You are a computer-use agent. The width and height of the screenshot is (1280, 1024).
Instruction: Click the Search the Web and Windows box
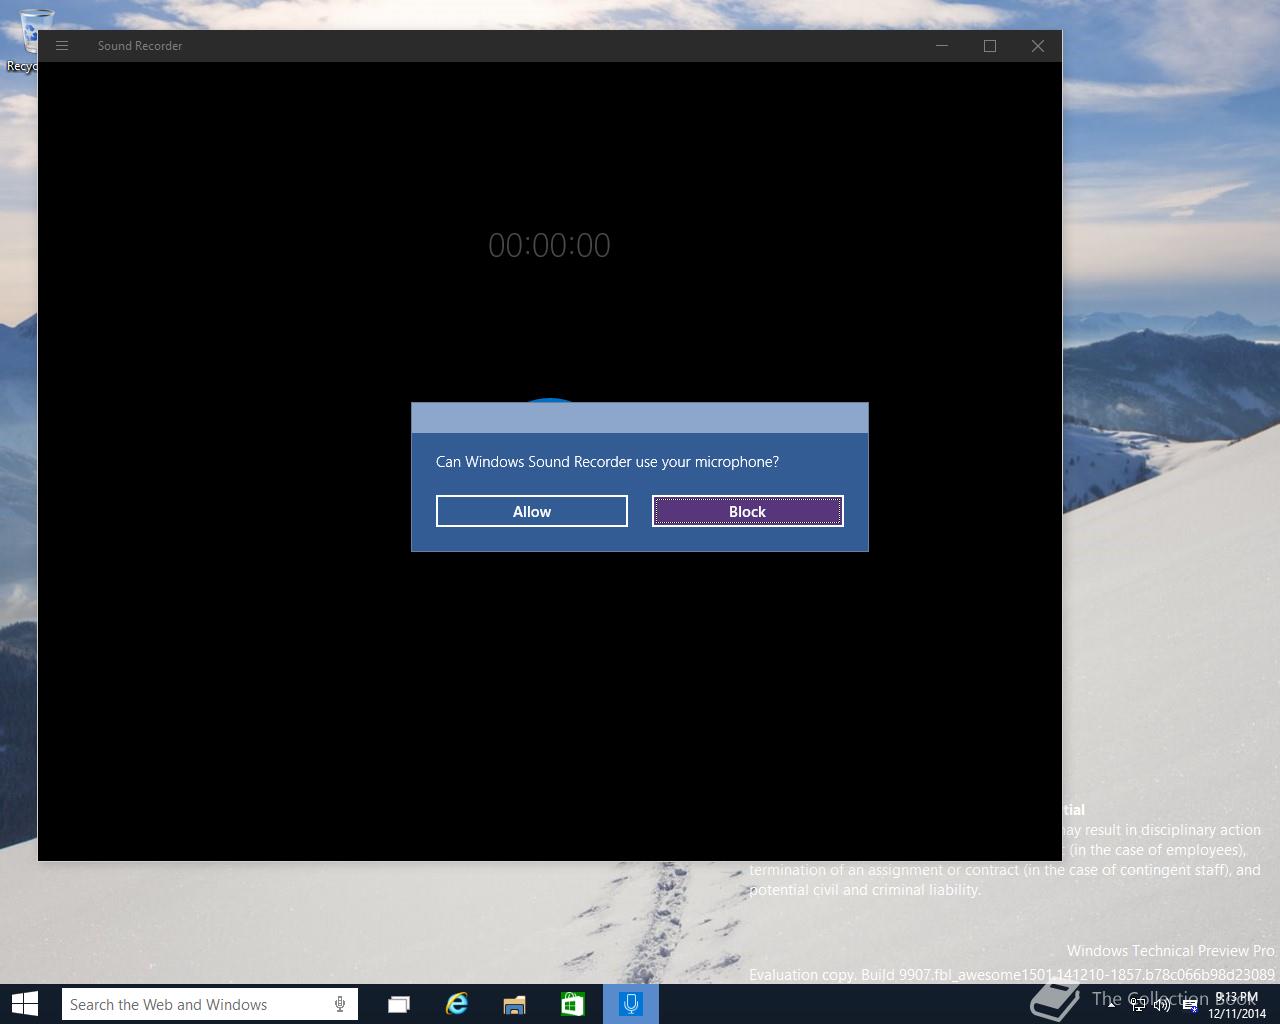click(x=210, y=1004)
